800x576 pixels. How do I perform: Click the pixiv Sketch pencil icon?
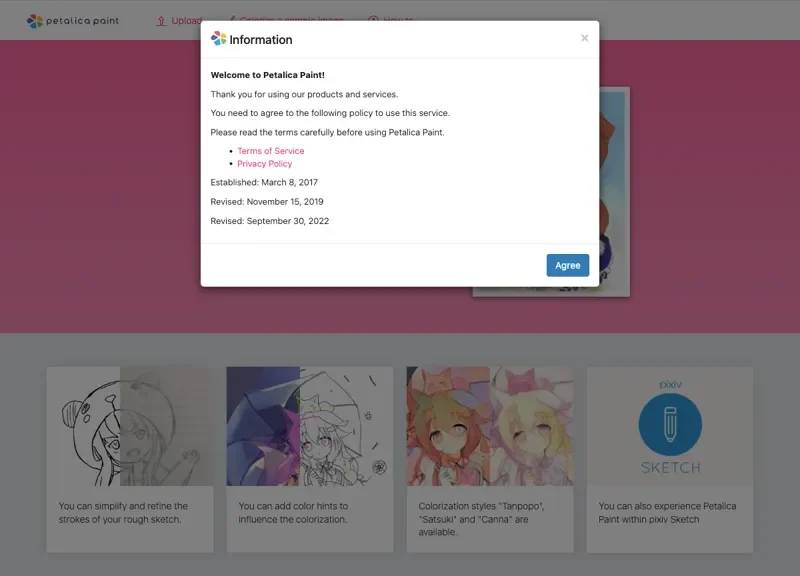tap(670, 424)
